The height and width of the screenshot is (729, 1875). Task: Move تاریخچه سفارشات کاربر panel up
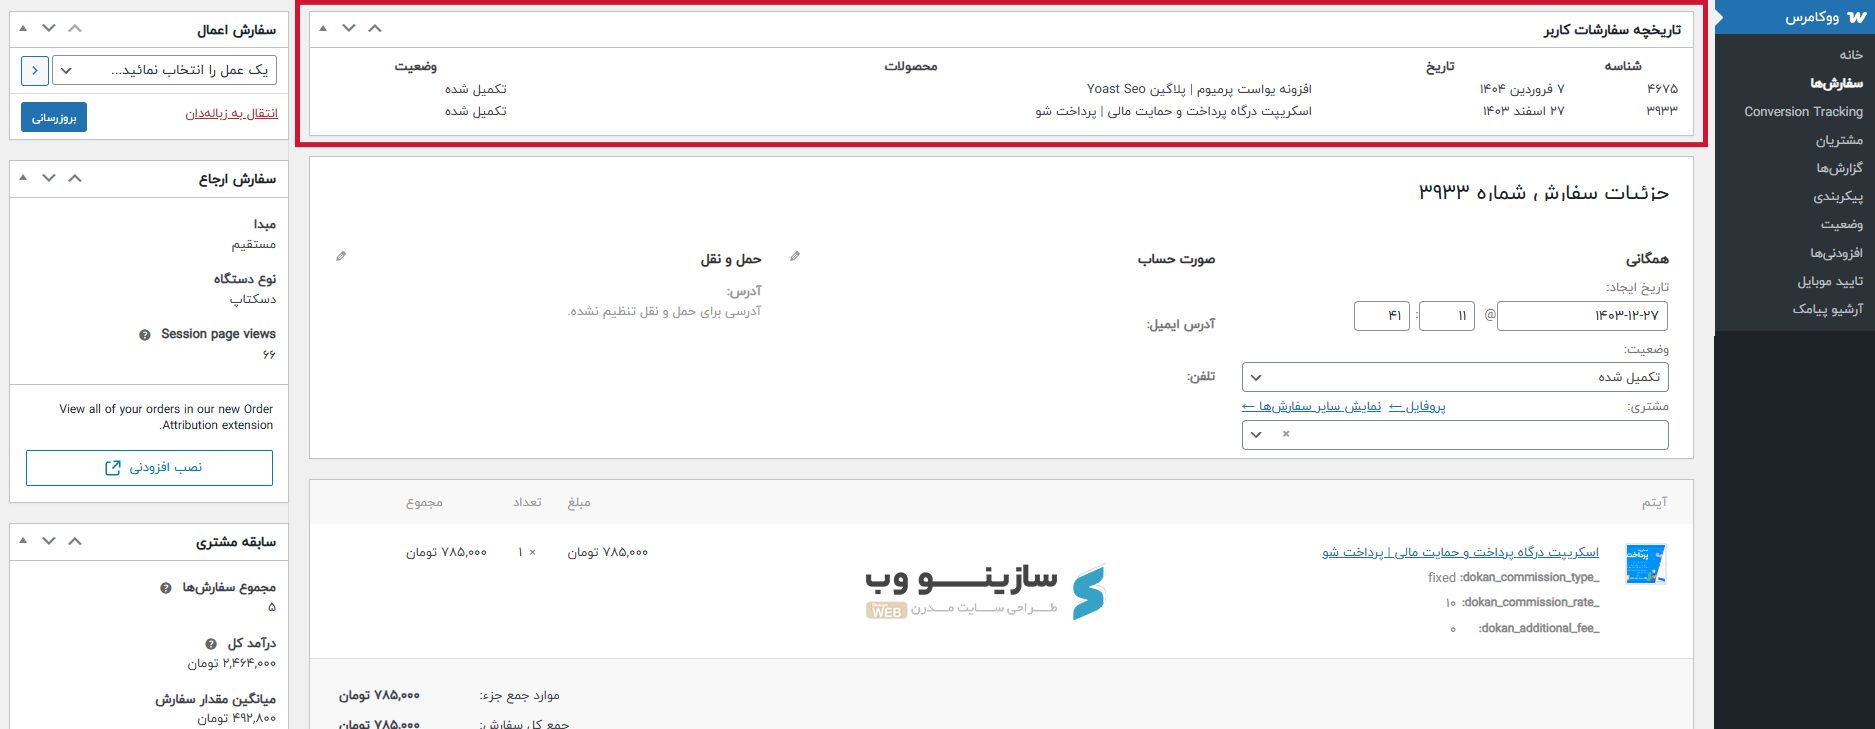point(375,28)
